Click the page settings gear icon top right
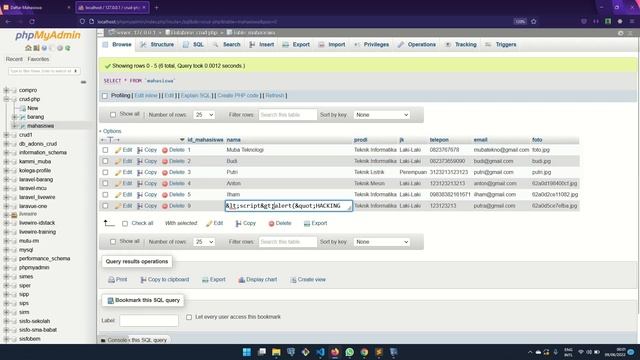The height and width of the screenshot is (360, 640). tap(620, 33)
